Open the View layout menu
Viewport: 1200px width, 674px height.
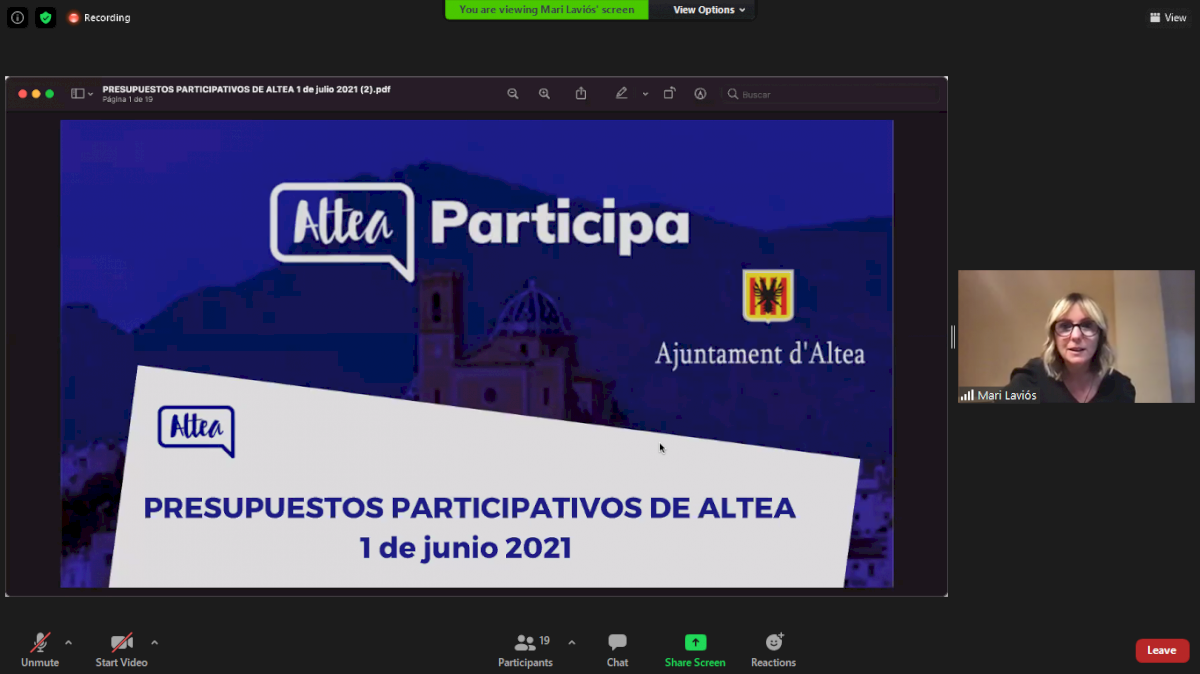click(x=1168, y=18)
